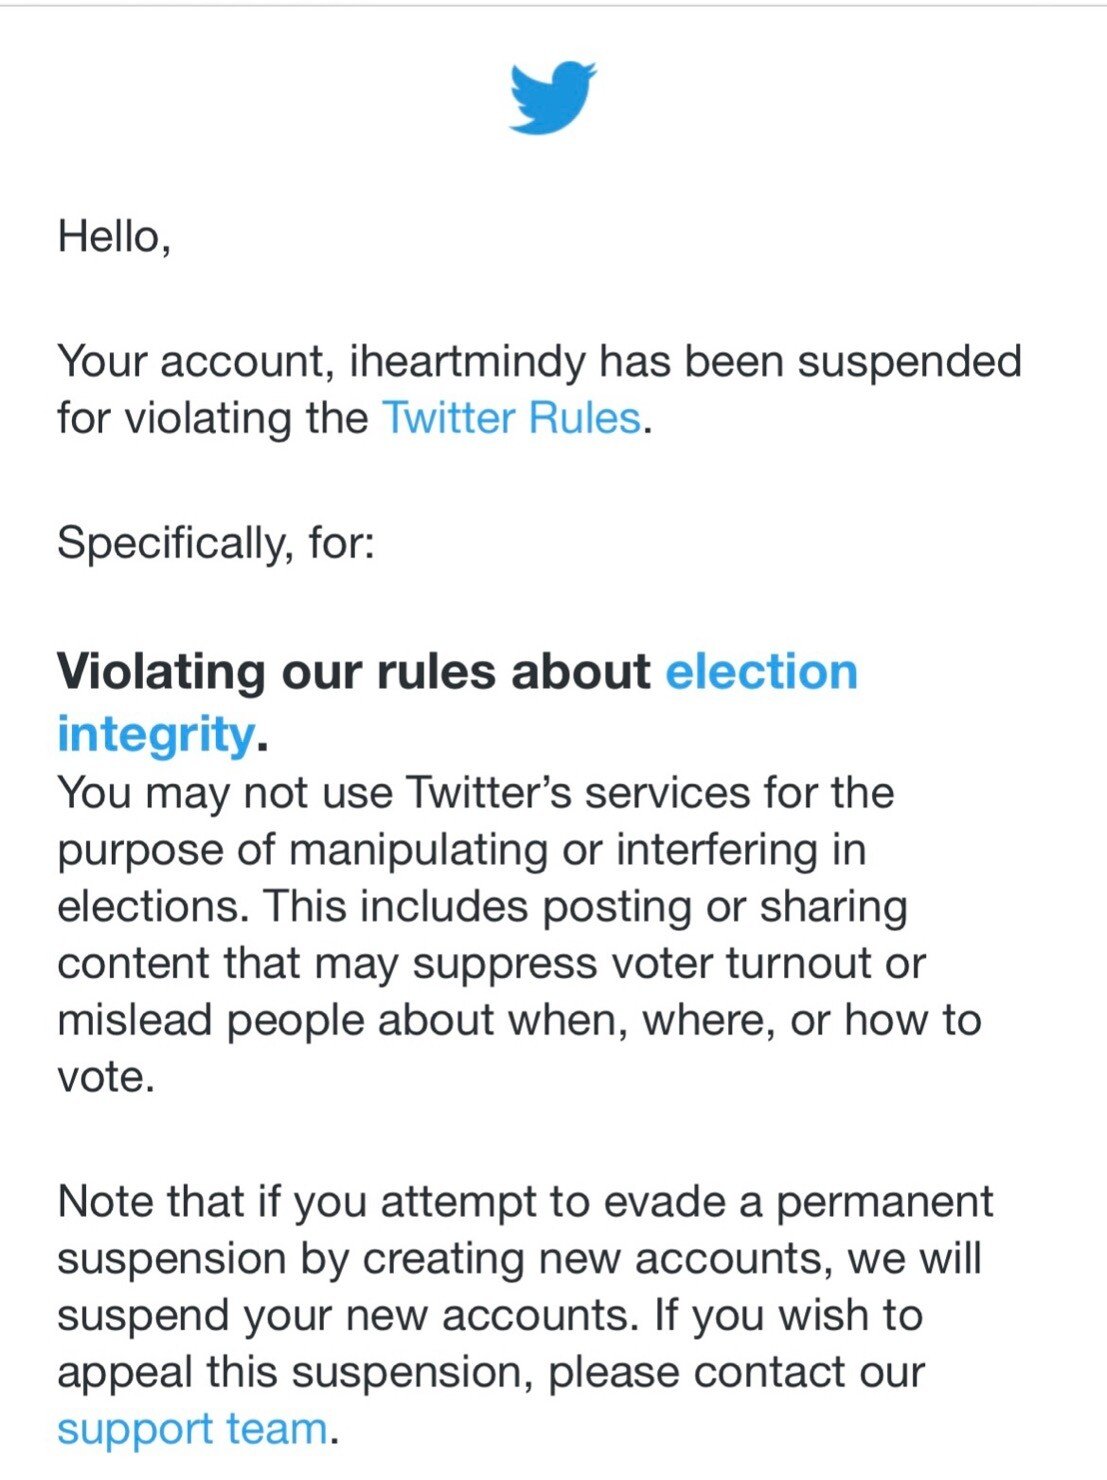
Task: Click the line beginning 'Note that if you attempt'
Action: (525, 1202)
